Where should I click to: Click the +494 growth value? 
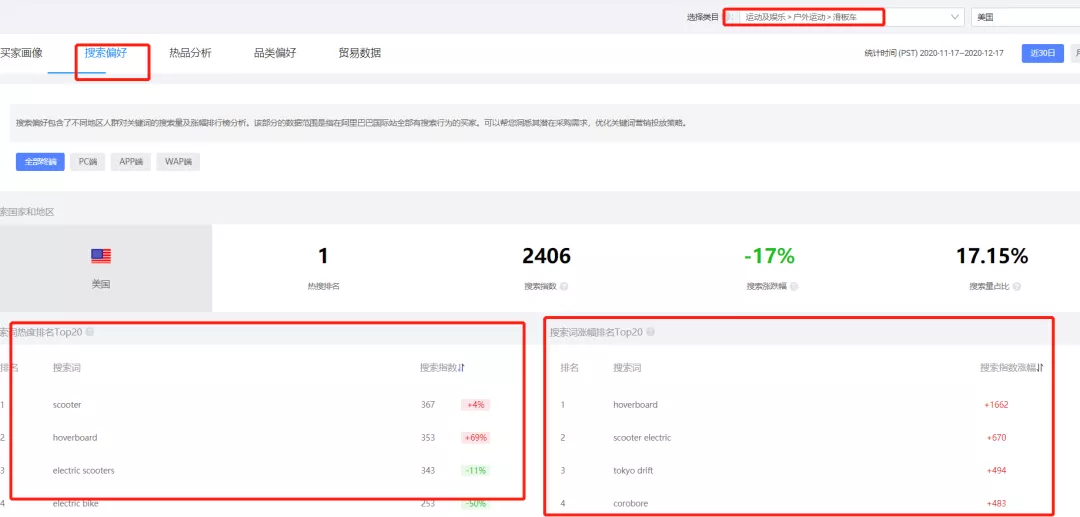pos(997,471)
